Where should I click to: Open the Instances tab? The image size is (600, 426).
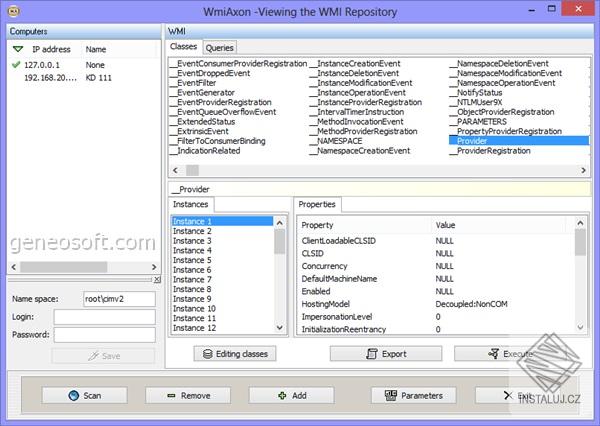coord(191,204)
